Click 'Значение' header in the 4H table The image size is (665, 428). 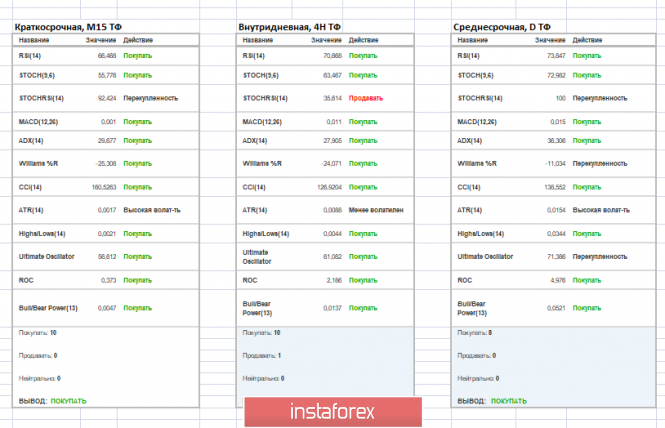click(326, 40)
